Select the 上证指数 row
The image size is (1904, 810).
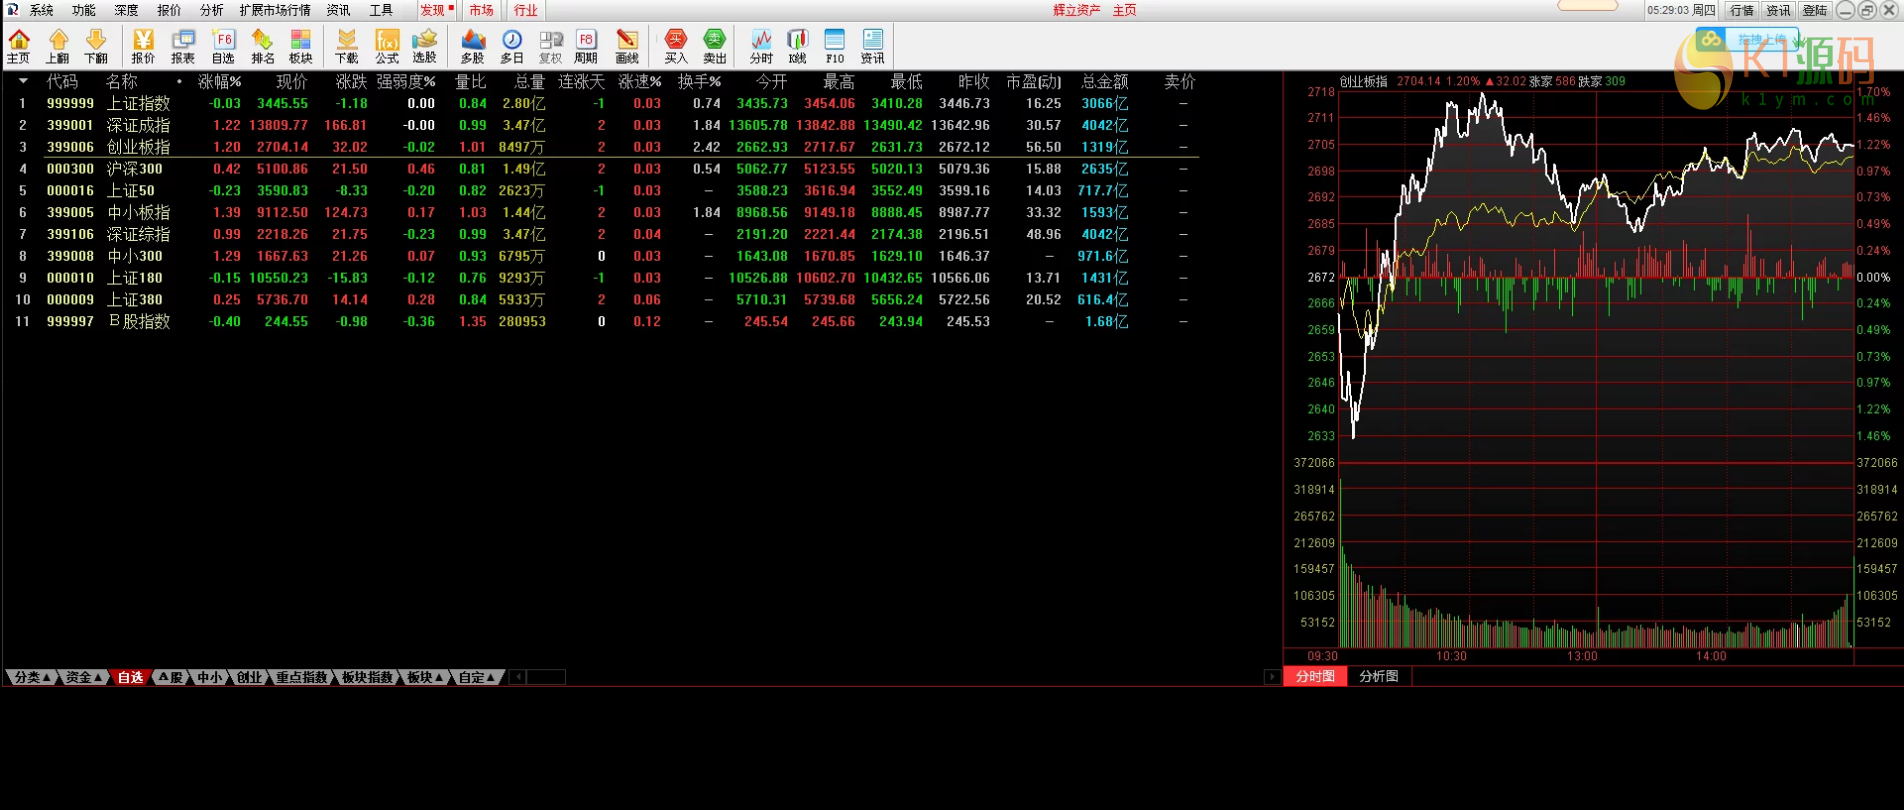click(600, 103)
